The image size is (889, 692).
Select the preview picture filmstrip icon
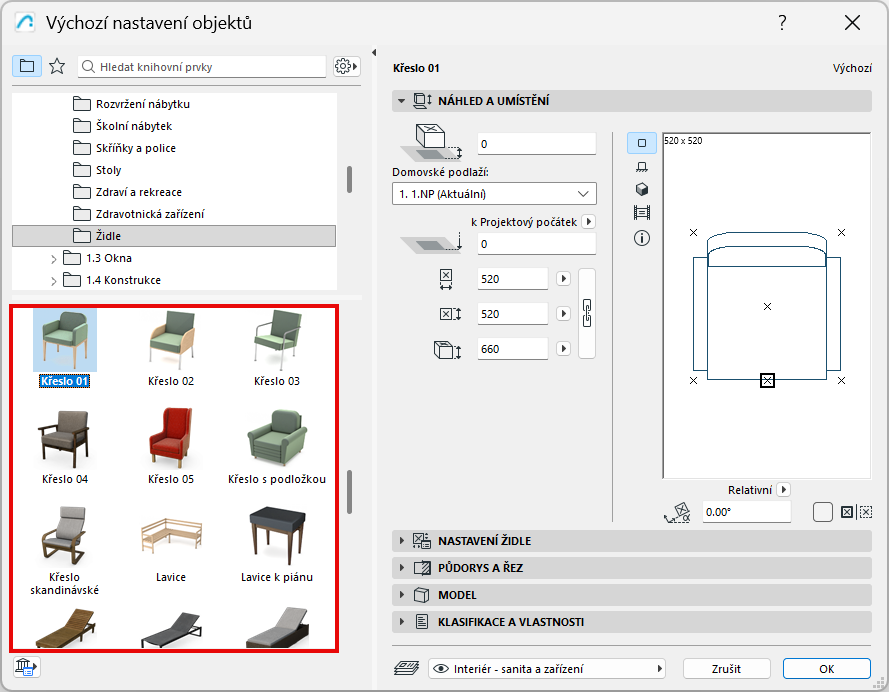tap(642, 213)
